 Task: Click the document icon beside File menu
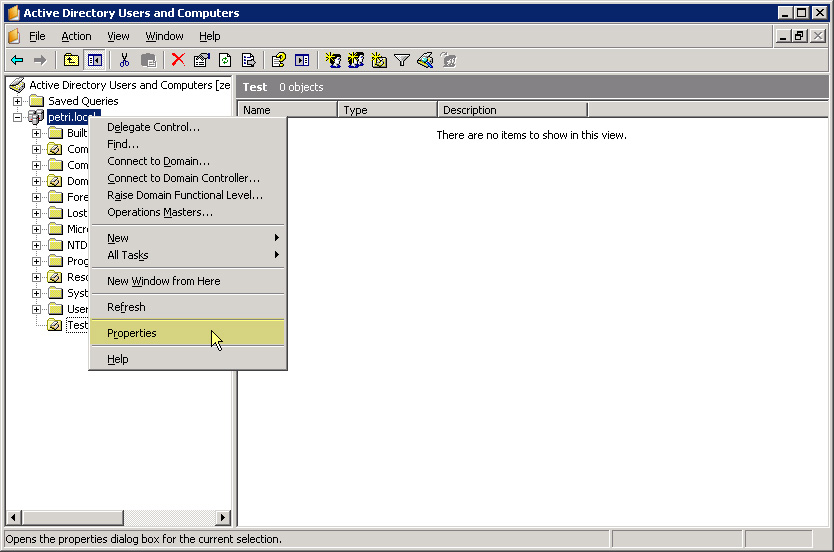(14, 36)
